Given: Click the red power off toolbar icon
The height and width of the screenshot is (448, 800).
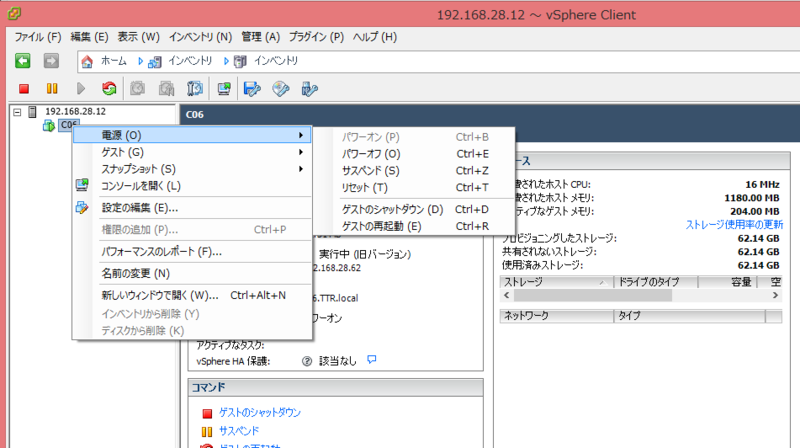Looking at the screenshot, I should pos(23,89).
